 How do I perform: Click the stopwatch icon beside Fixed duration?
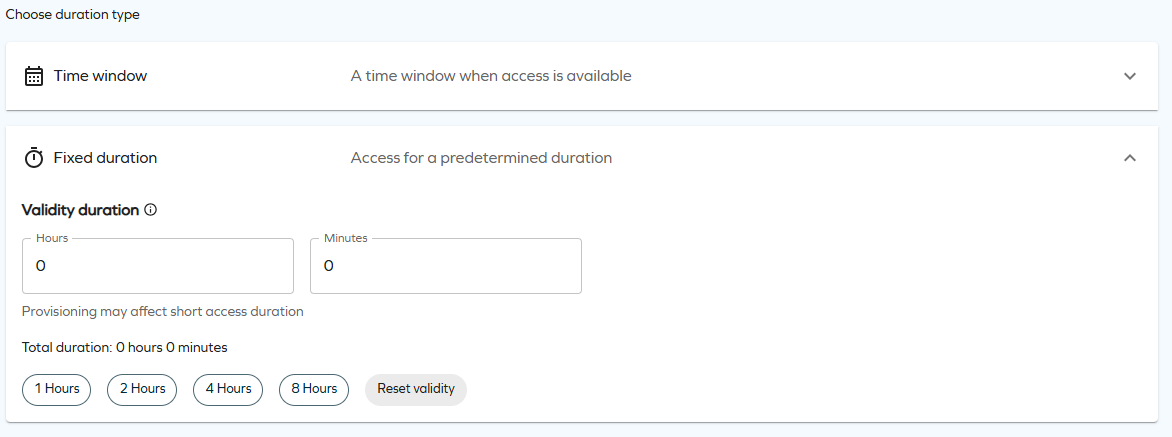click(34, 158)
